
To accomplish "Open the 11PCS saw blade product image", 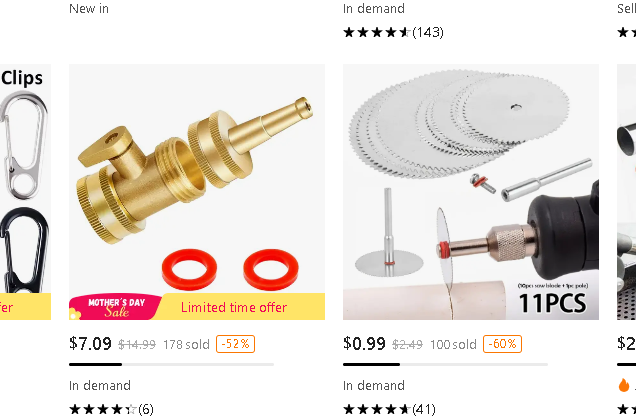I will (x=471, y=192).
